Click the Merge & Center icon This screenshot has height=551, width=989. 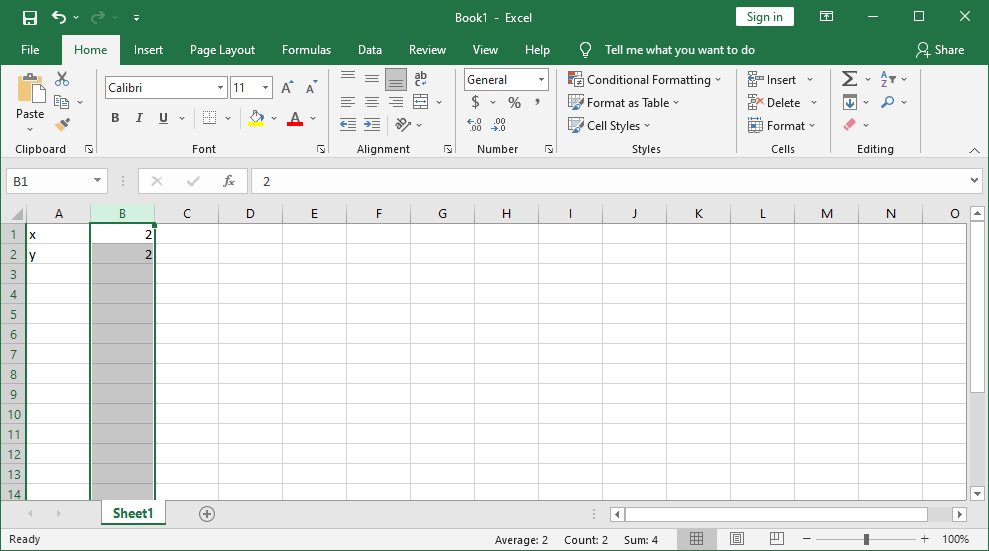tap(421, 102)
